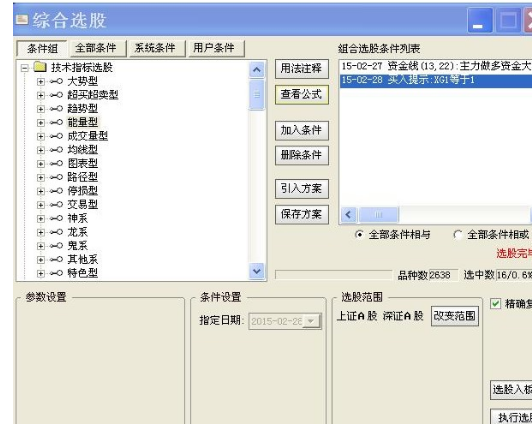
Task: Open the 指定日期 date dropdown
Action: point(310,321)
